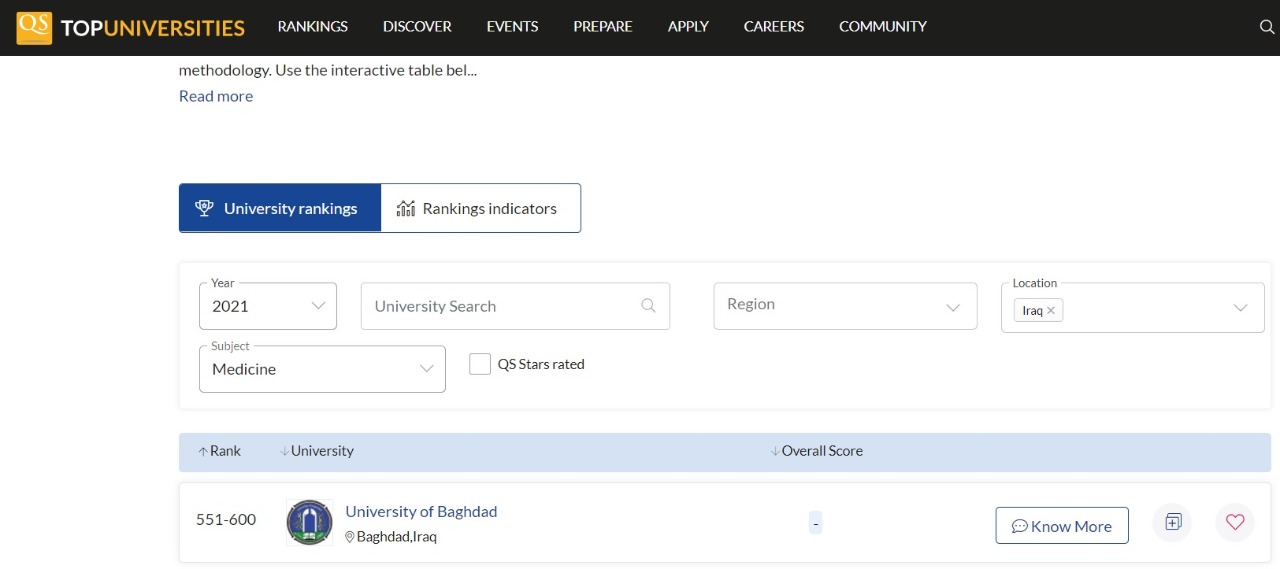1280x569 pixels.
Task: Sort by Rank column arrow
Action: coord(204,451)
